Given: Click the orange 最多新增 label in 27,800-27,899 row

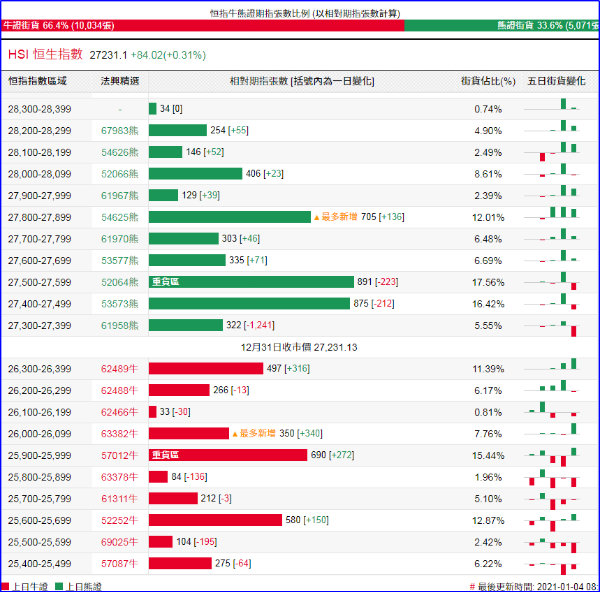Looking at the screenshot, I should click(x=336, y=217).
